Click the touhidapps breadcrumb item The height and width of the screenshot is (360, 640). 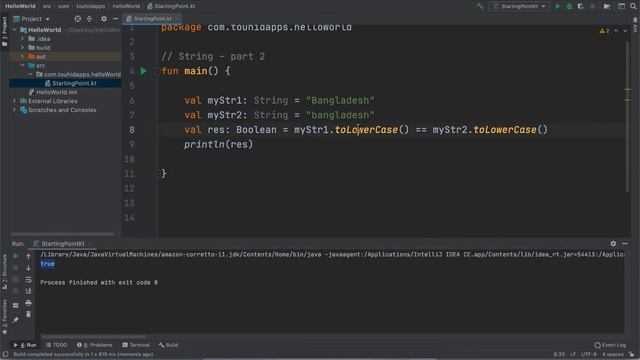click(91, 6)
